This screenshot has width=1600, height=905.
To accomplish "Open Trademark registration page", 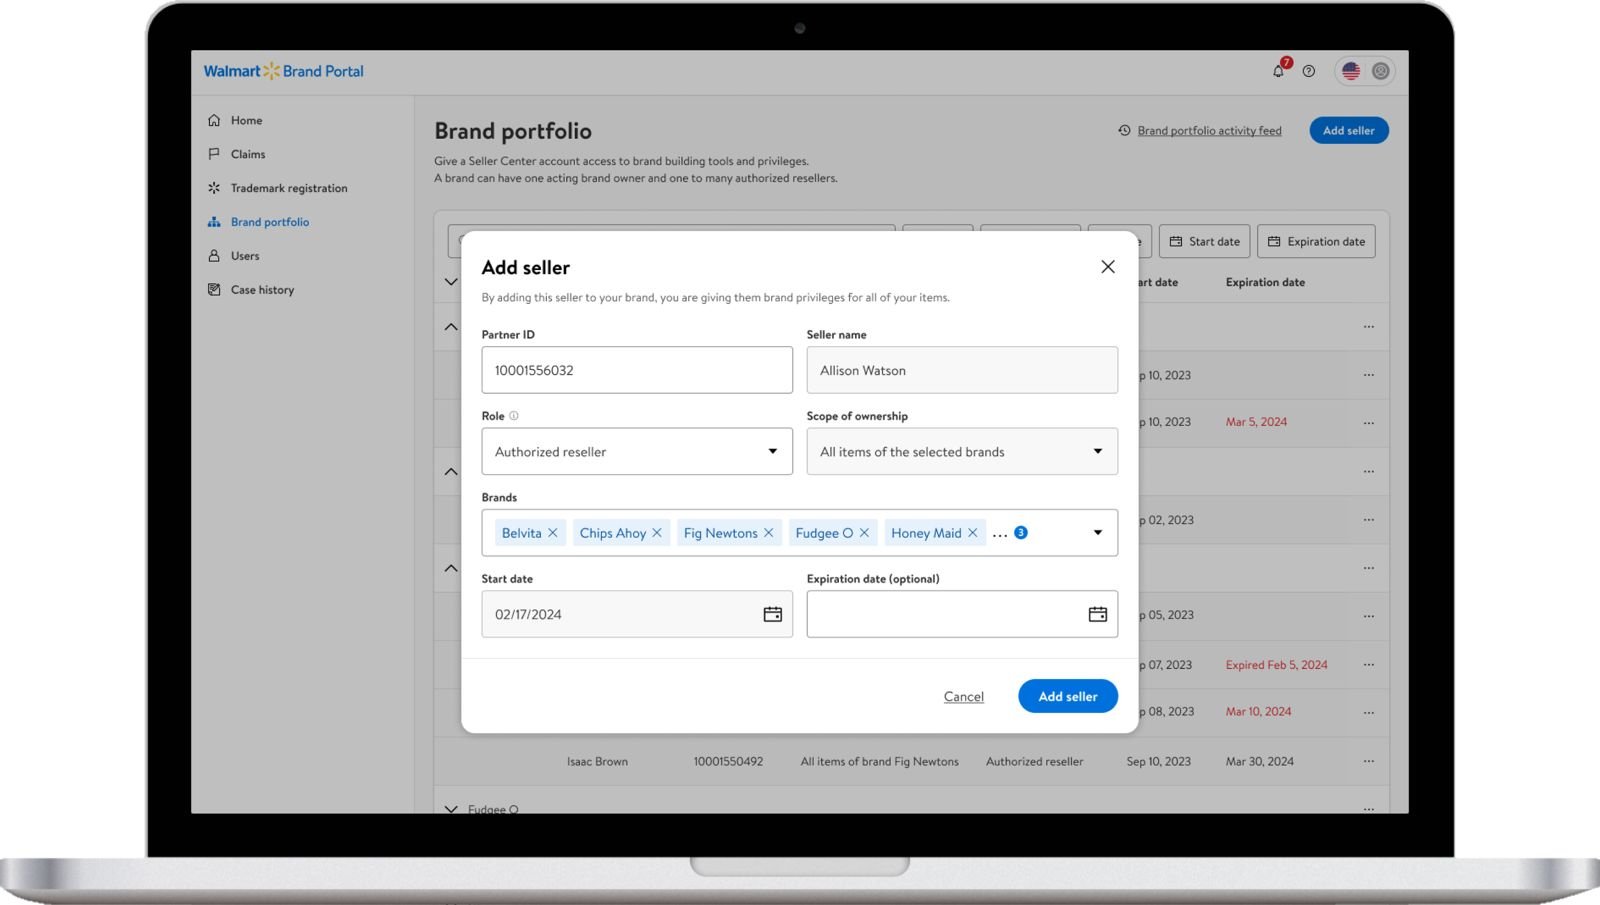I will pyautogui.click(x=289, y=188).
